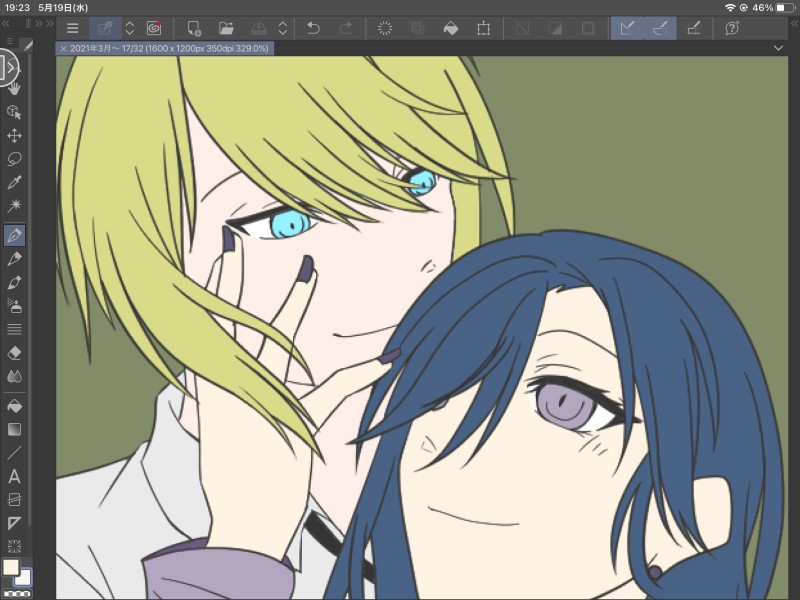Select the Pencil tool
The height and width of the screenshot is (600, 800).
point(14,259)
